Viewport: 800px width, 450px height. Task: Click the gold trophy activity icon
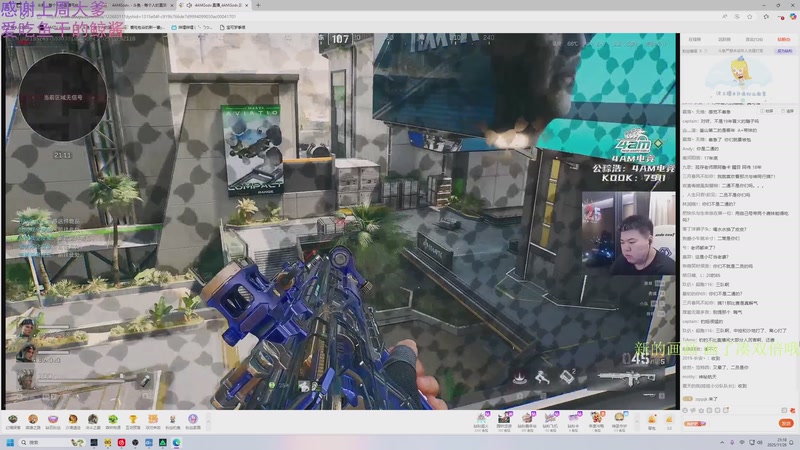tap(133, 419)
